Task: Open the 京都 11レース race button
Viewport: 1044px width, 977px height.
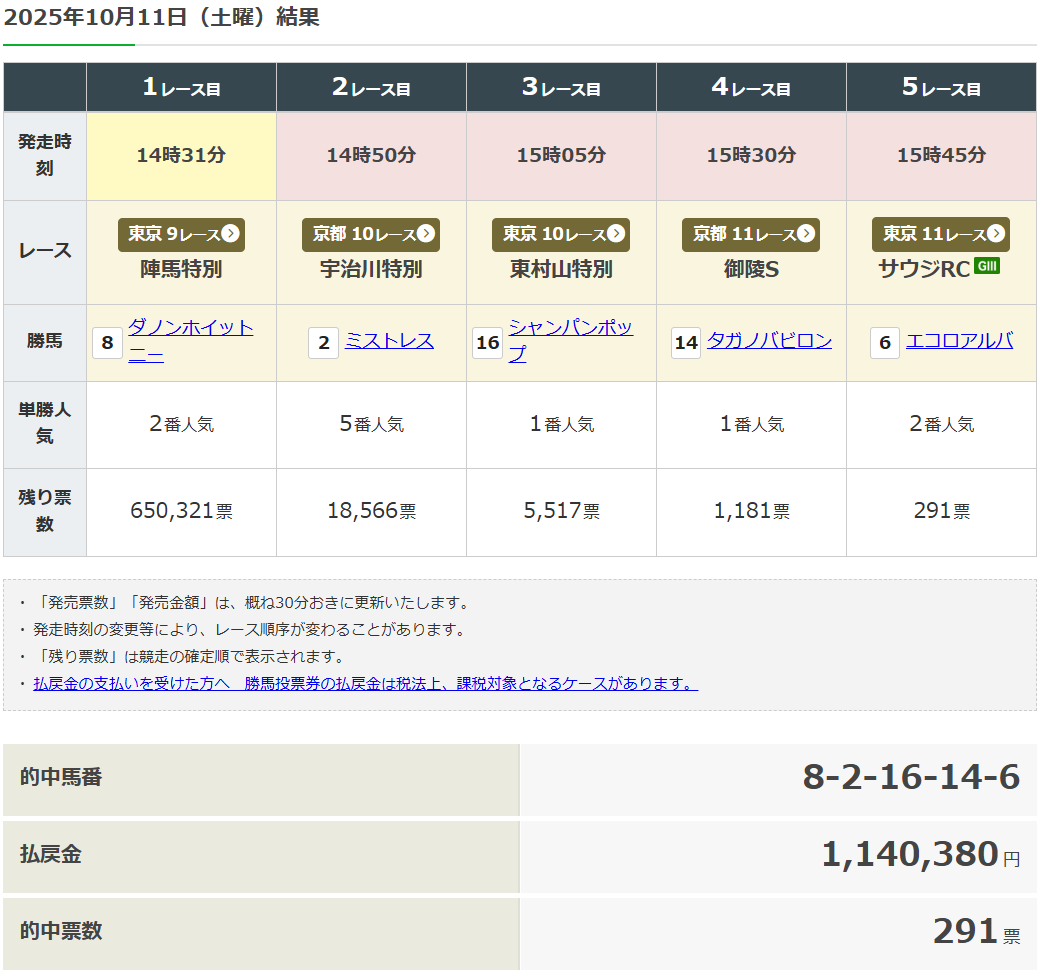Action: click(x=750, y=234)
